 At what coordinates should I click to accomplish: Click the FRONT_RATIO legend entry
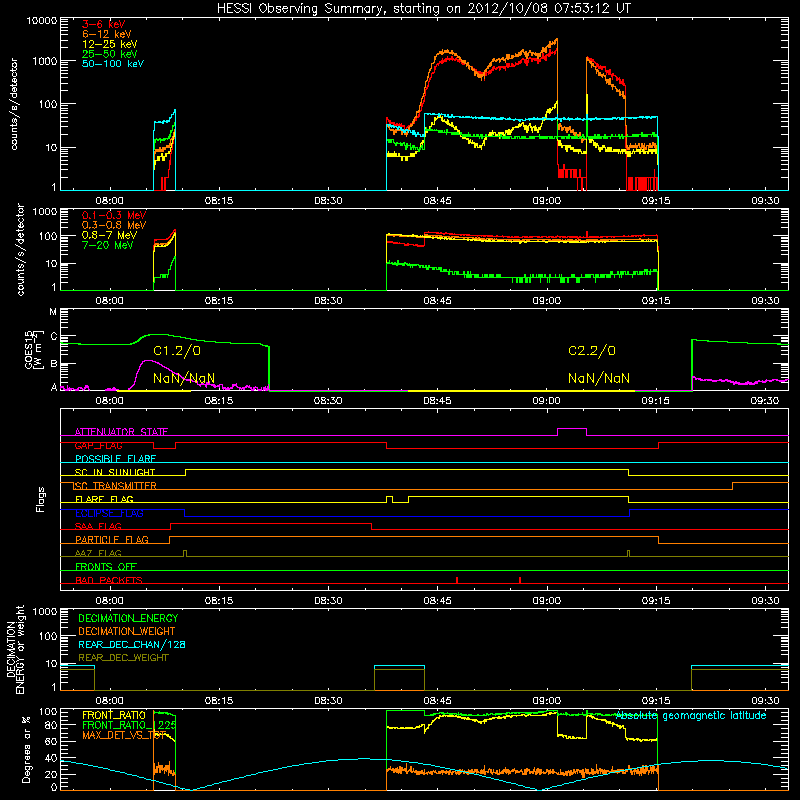coord(114,715)
